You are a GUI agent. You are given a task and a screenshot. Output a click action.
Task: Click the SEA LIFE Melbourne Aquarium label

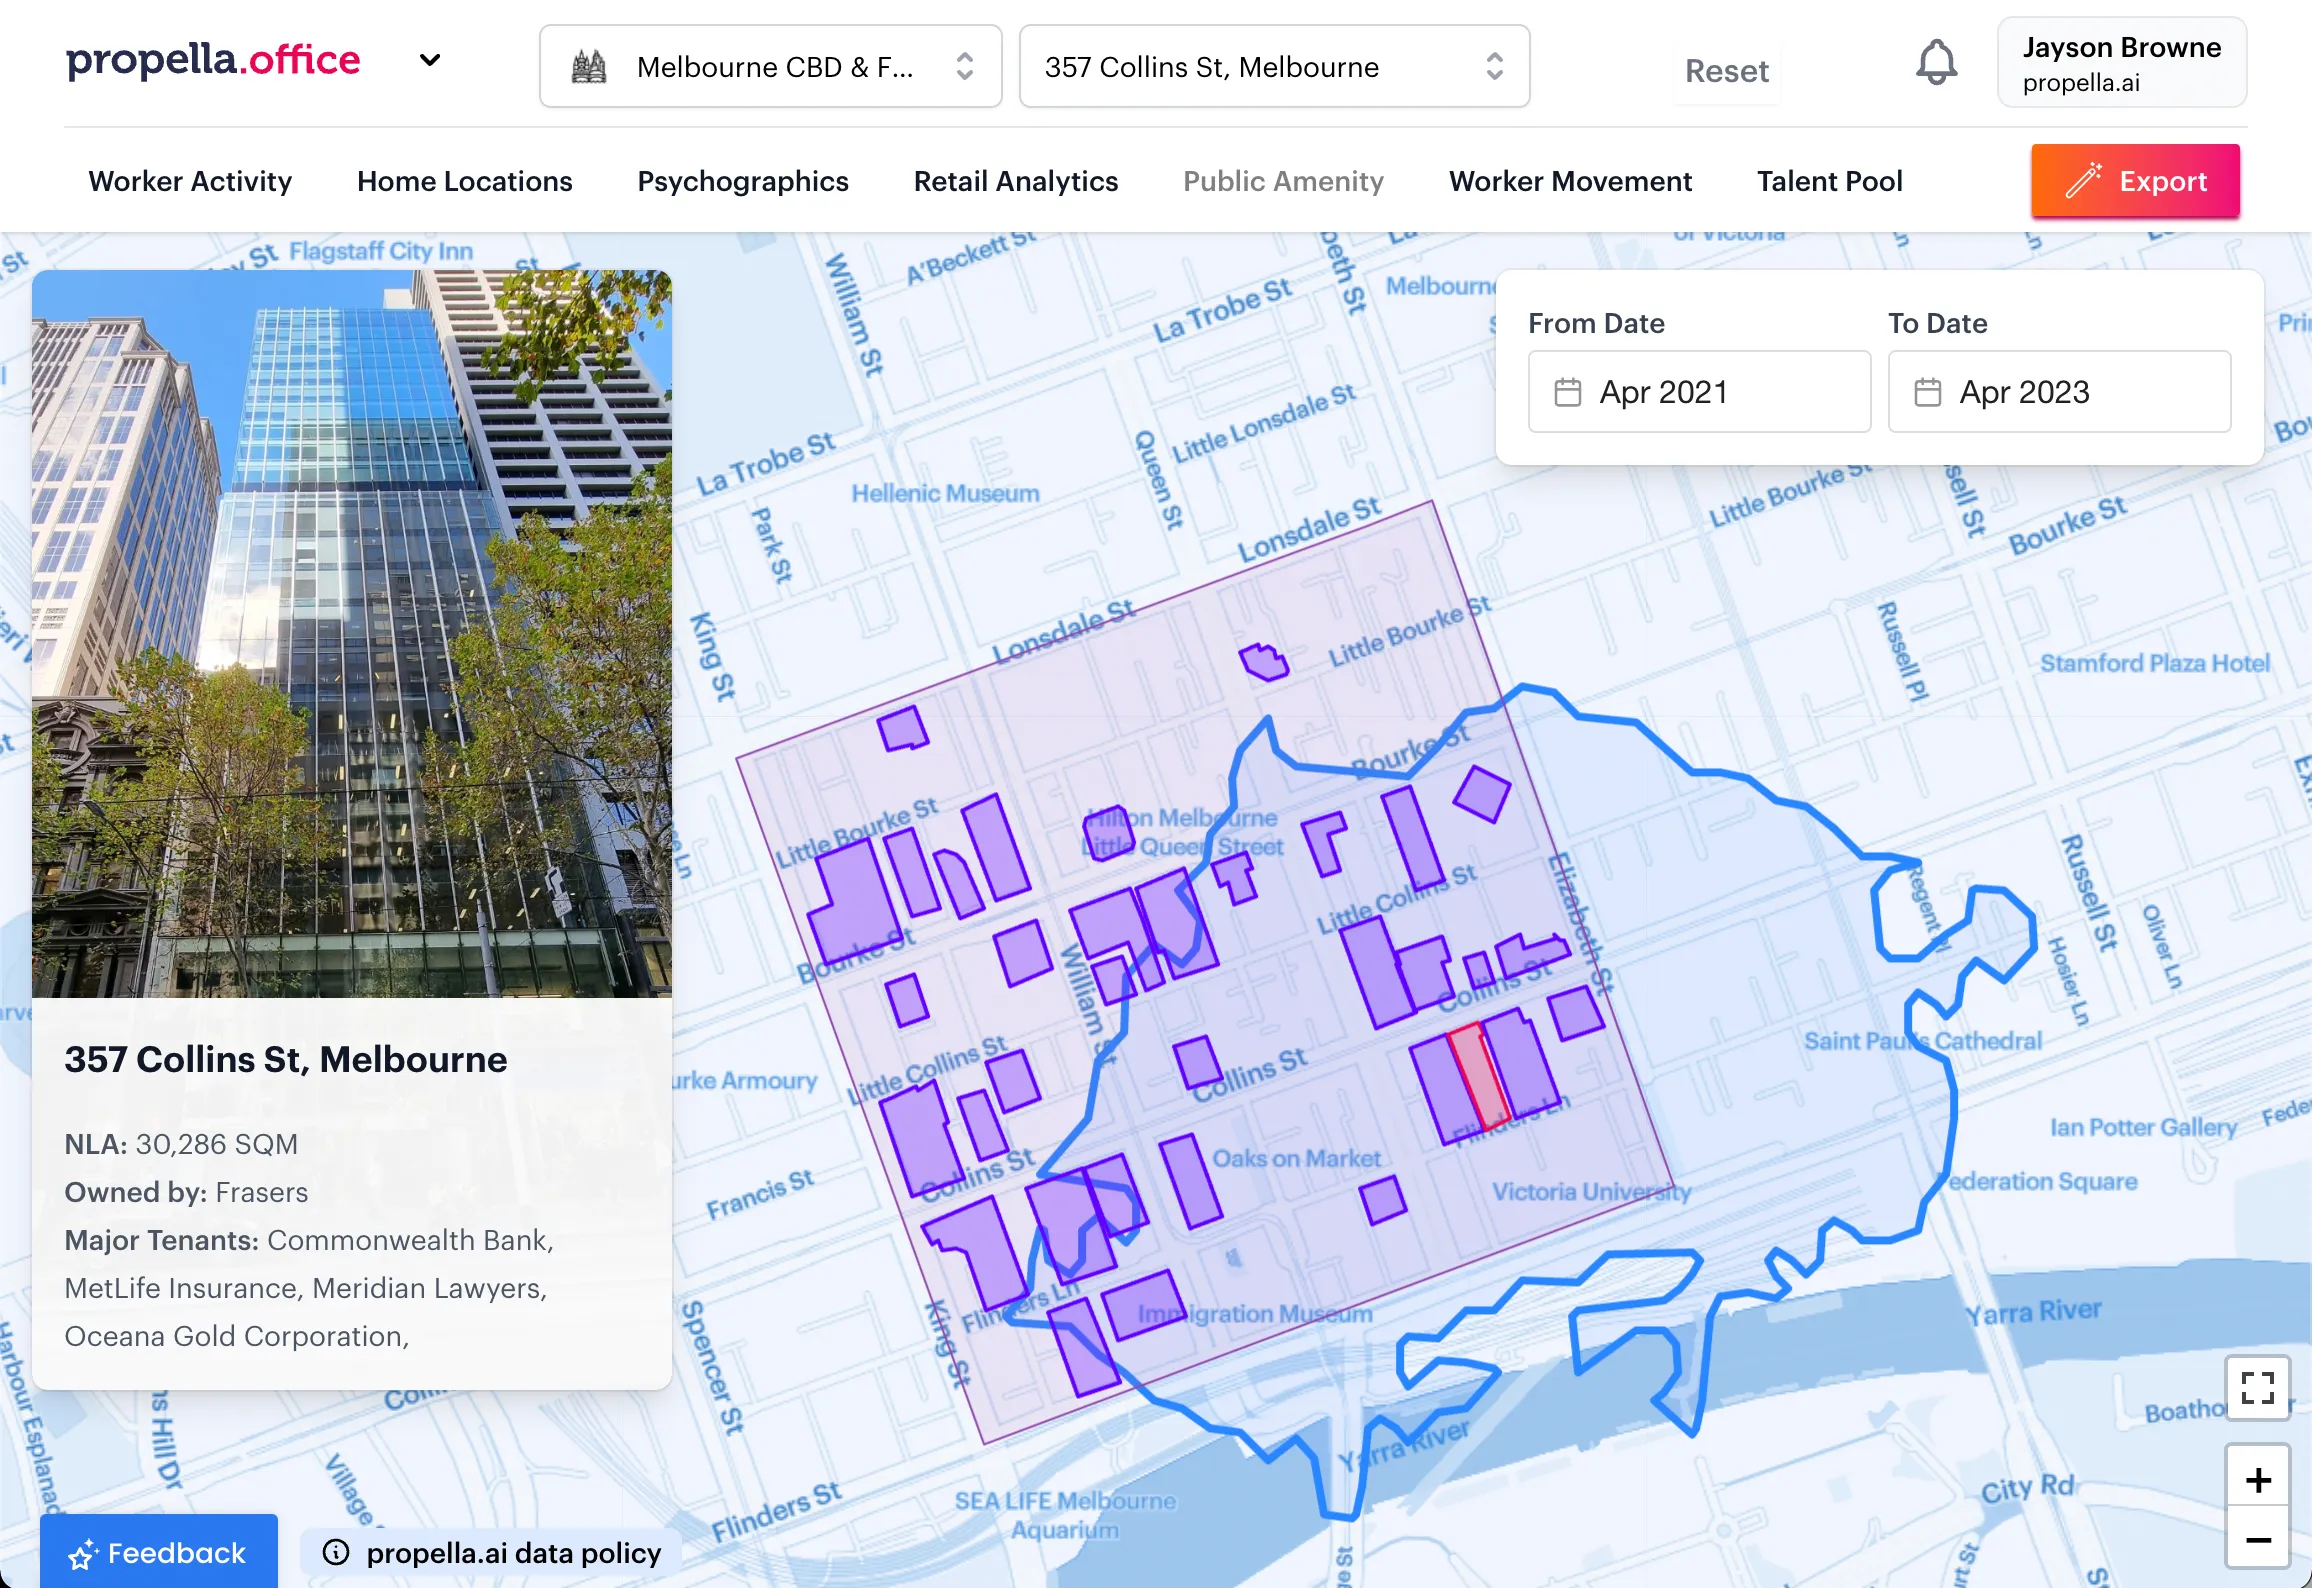tap(1065, 1515)
